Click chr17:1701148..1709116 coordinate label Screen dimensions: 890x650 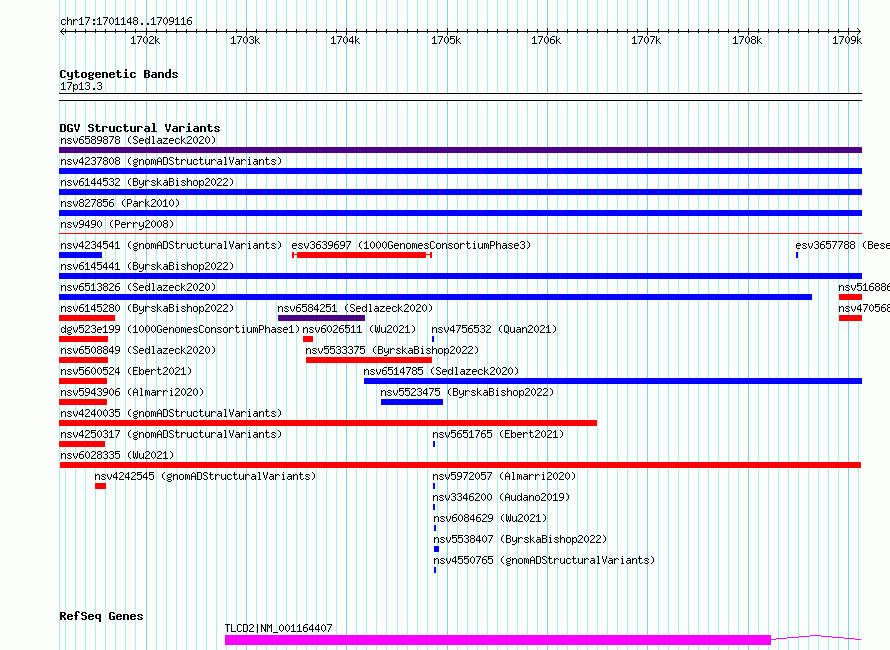pyautogui.click(x=126, y=22)
